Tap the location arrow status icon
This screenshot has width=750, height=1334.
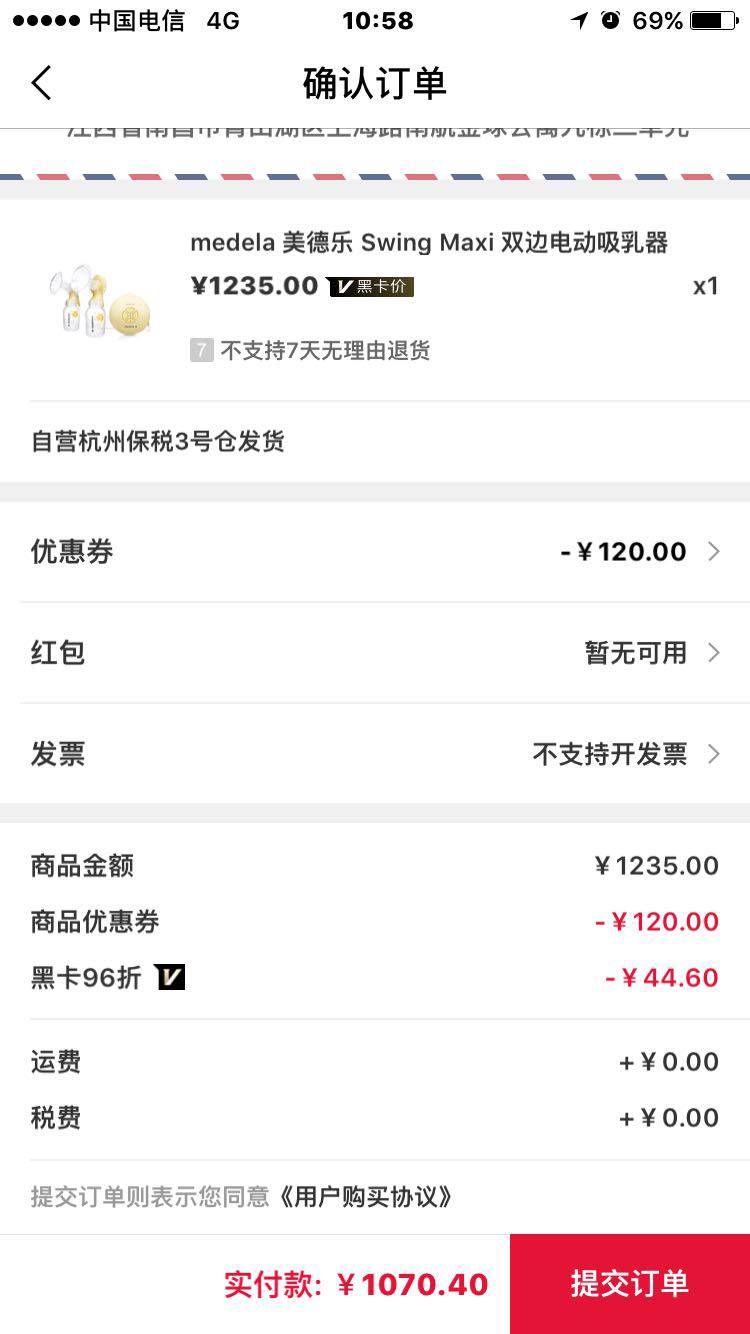pos(579,20)
